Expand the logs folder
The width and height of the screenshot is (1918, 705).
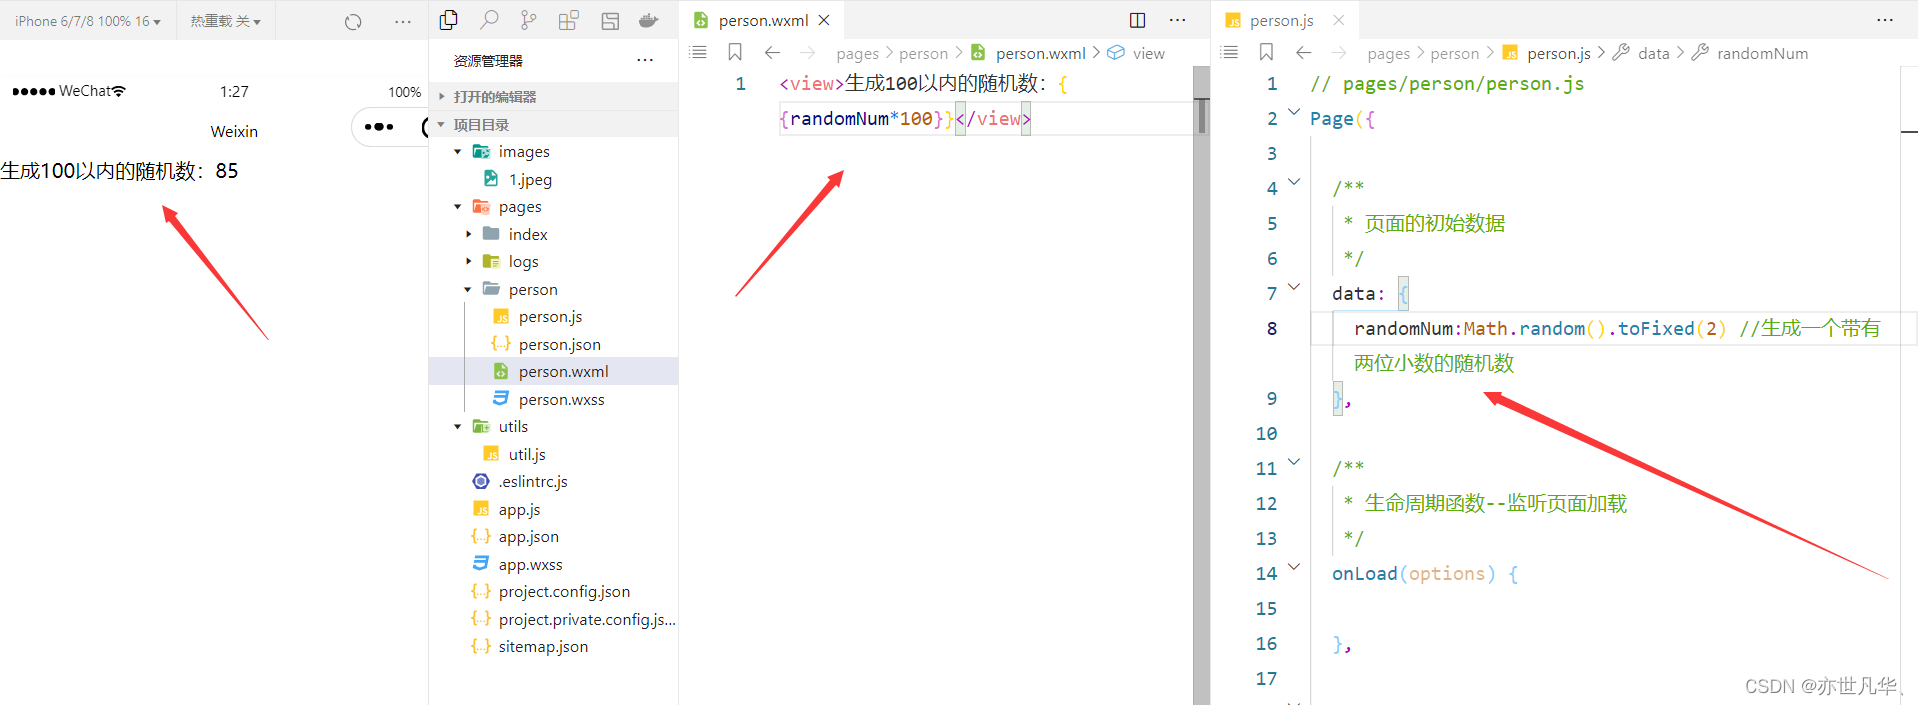coord(553,262)
